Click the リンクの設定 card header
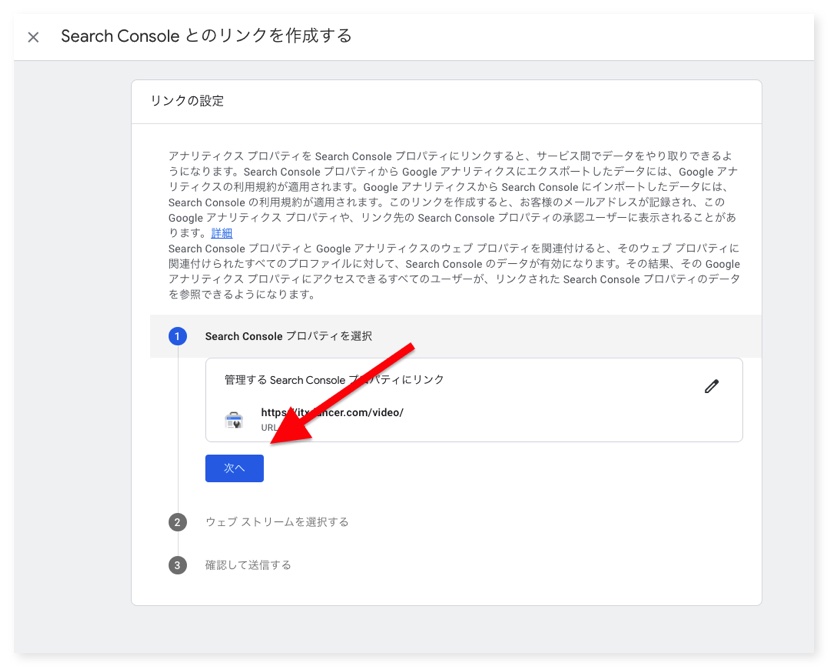This screenshot has width=828, height=667. 187,101
